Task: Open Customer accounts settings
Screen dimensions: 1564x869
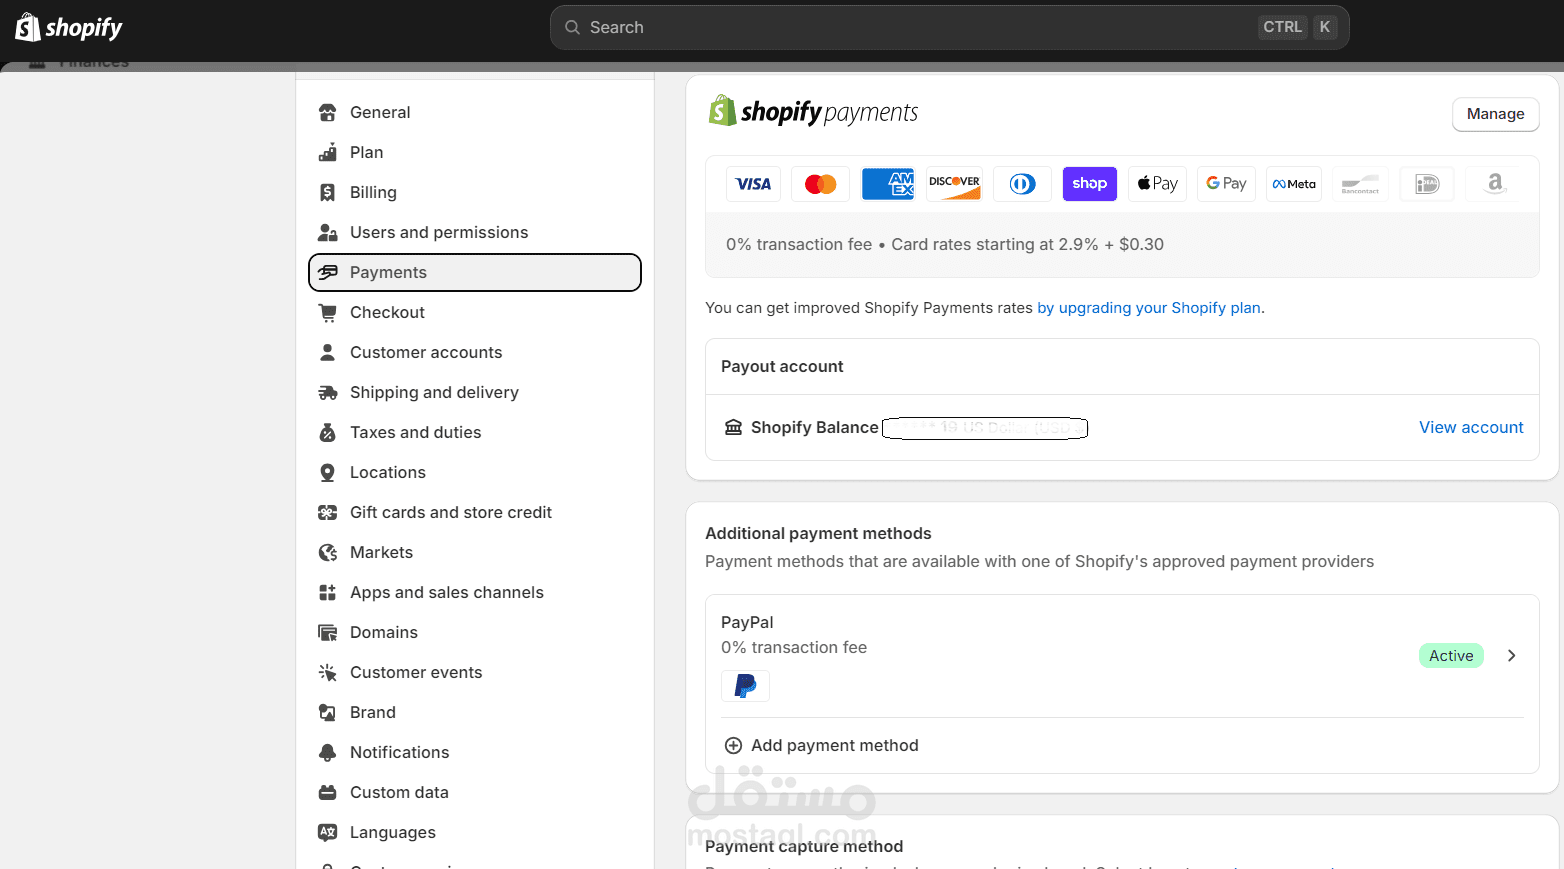Action: point(475,352)
